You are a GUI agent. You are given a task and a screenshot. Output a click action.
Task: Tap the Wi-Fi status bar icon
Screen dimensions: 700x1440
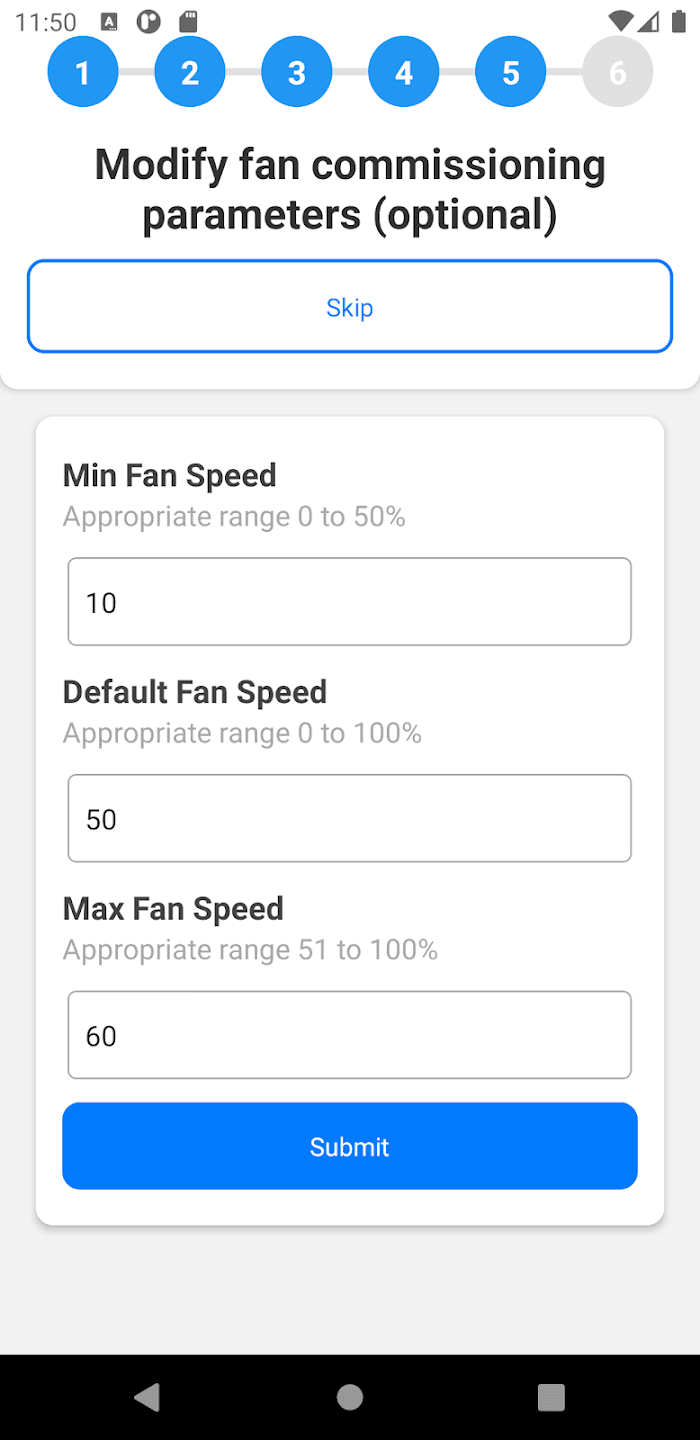click(x=620, y=21)
